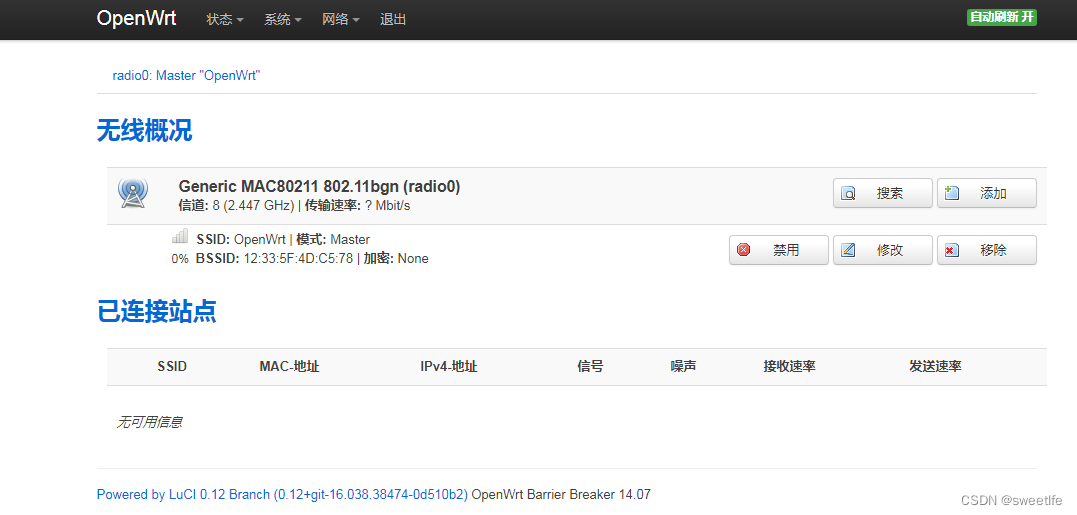1077x515 pixels.
Task: Click the signal strength bars icon
Action: point(179,236)
